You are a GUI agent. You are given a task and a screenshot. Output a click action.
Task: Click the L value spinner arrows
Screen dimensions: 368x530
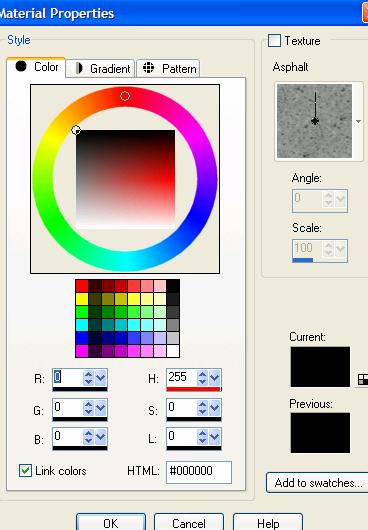202,437
